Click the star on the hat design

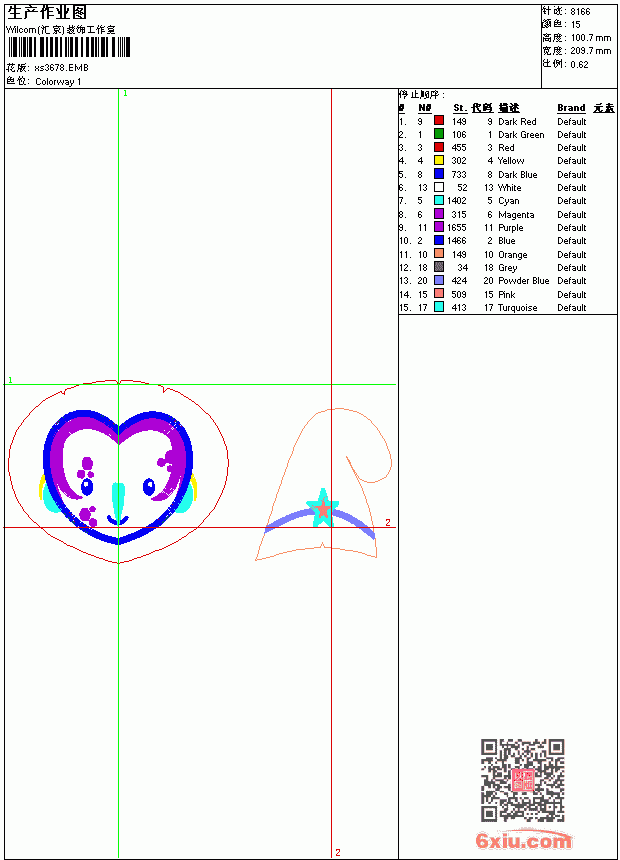pos(323,508)
